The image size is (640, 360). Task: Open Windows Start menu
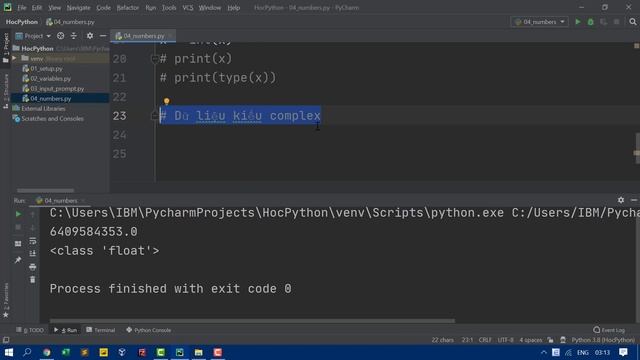click(8, 352)
